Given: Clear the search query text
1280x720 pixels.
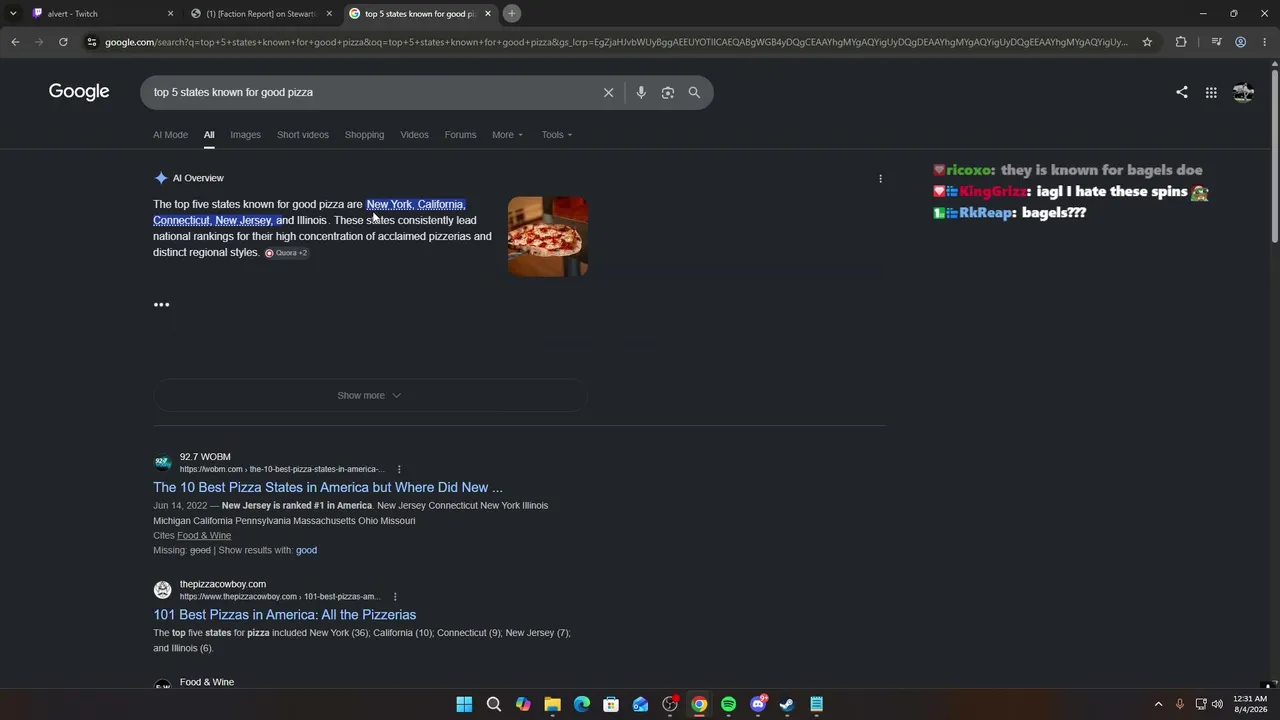Looking at the screenshot, I should (608, 92).
